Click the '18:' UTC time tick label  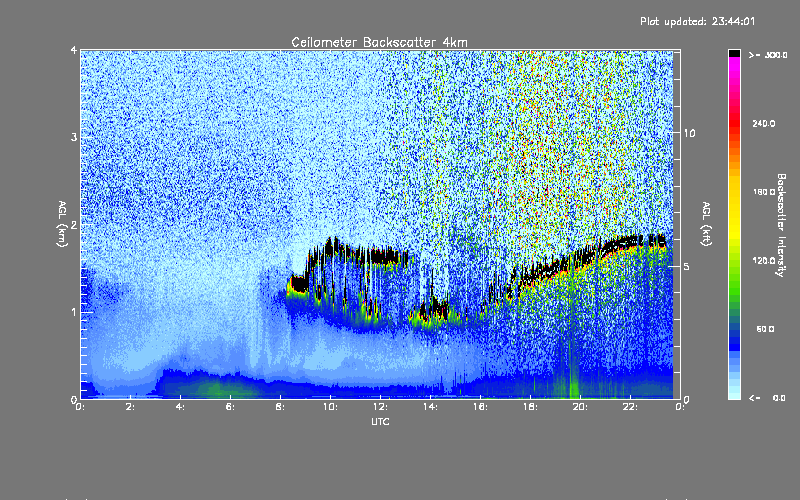click(x=530, y=407)
